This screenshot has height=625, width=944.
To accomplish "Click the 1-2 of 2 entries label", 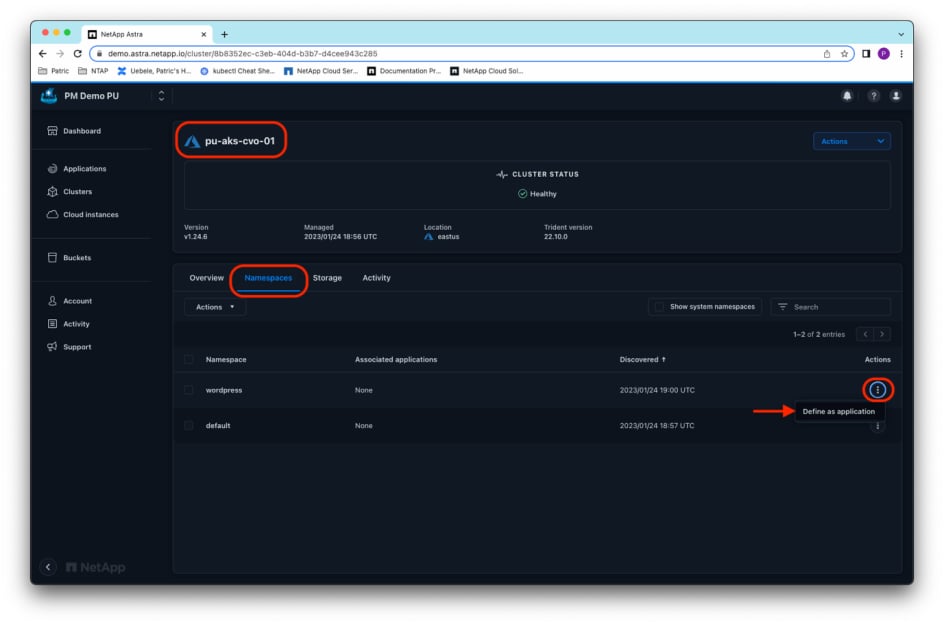I will [x=819, y=334].
